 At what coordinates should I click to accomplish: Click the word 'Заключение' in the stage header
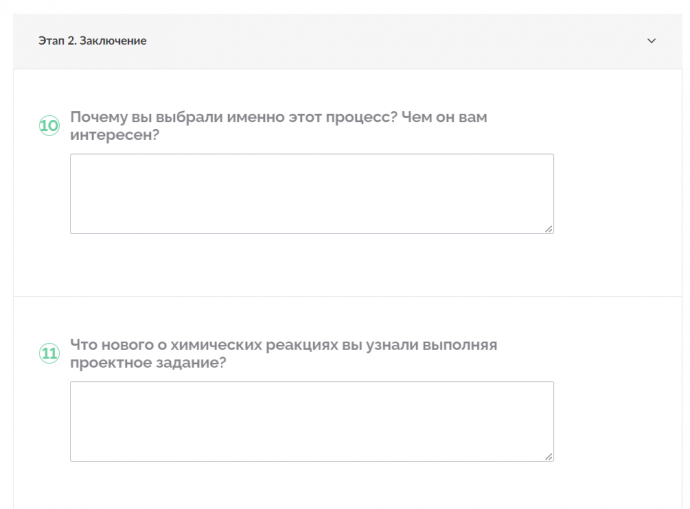click(x=113, y=41)
